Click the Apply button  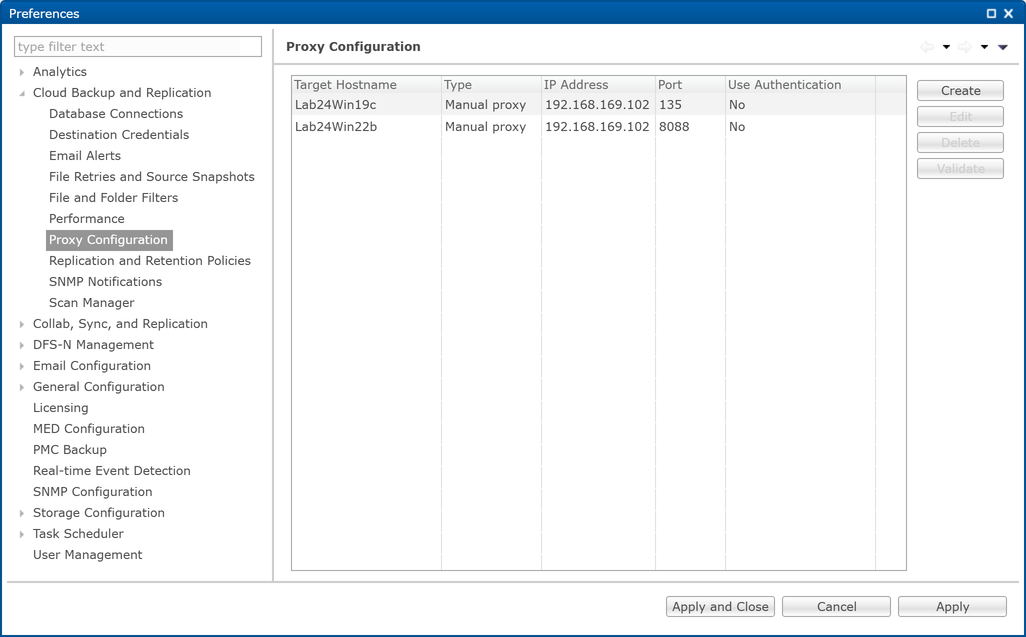pyautogui.click(x=952, y=606)
